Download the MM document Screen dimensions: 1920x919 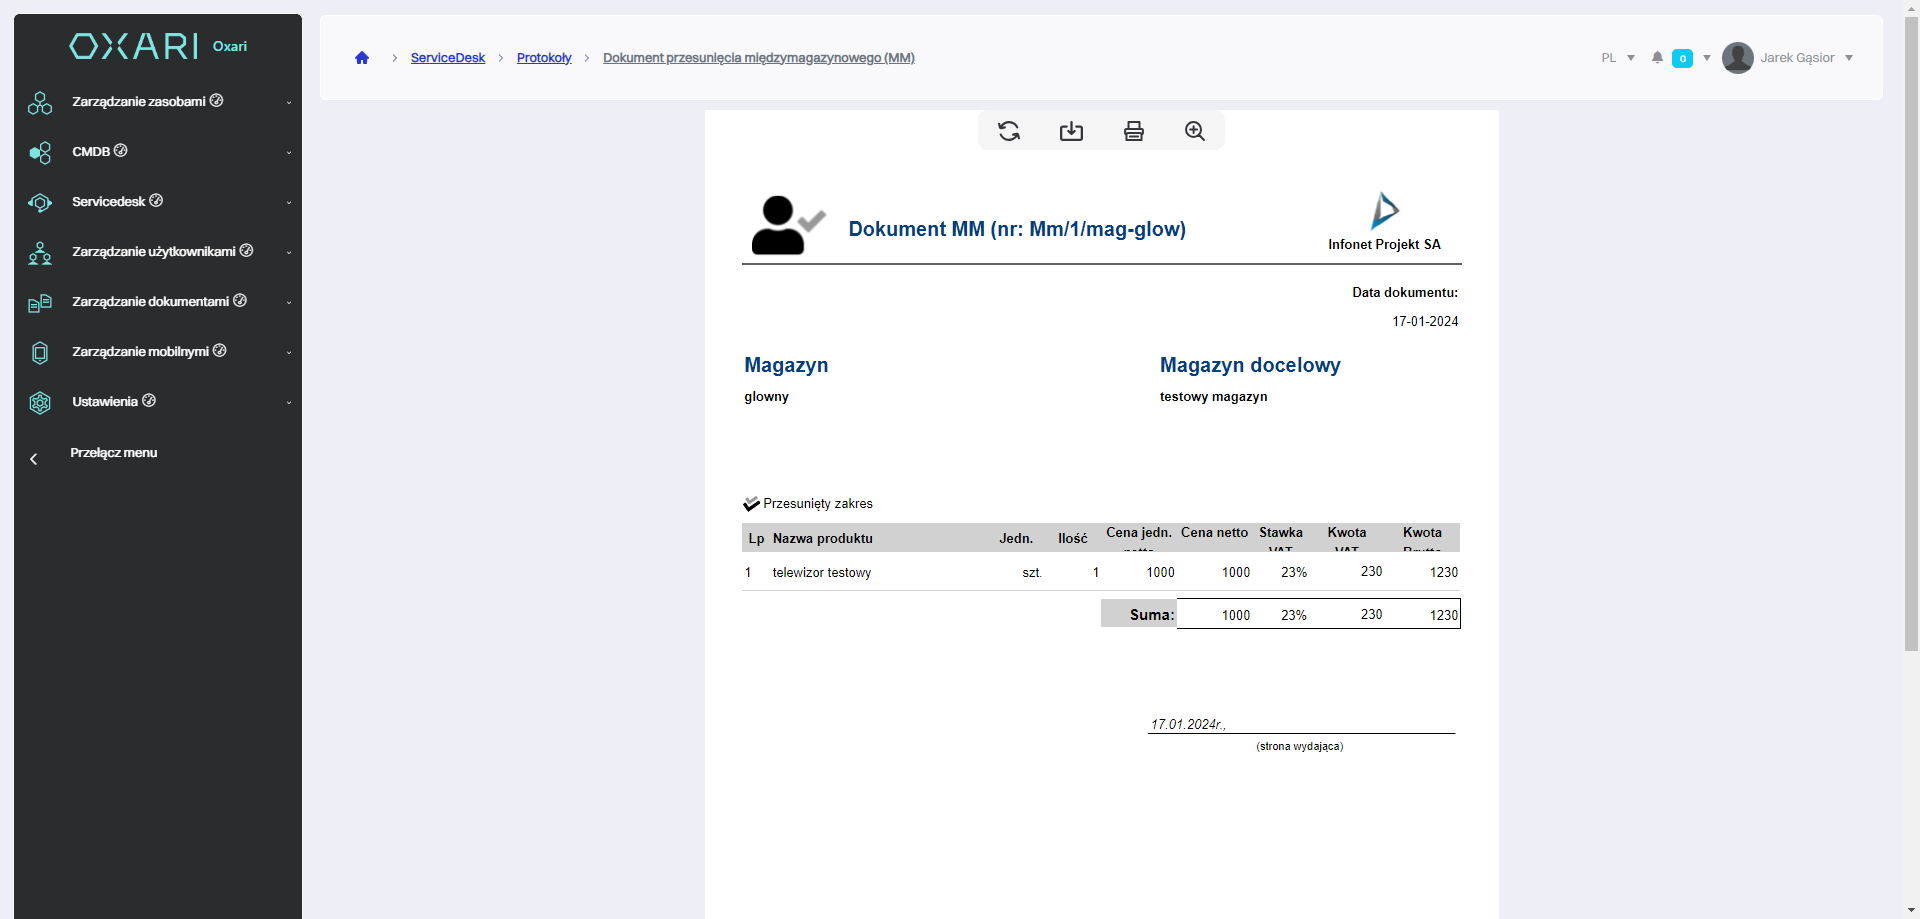point(1071,131)
